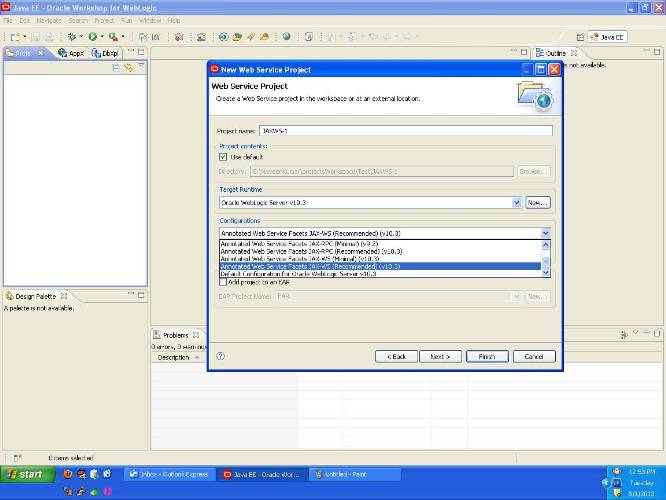Open the Run toolbar dropdown arrow

(x=102, y=37)
